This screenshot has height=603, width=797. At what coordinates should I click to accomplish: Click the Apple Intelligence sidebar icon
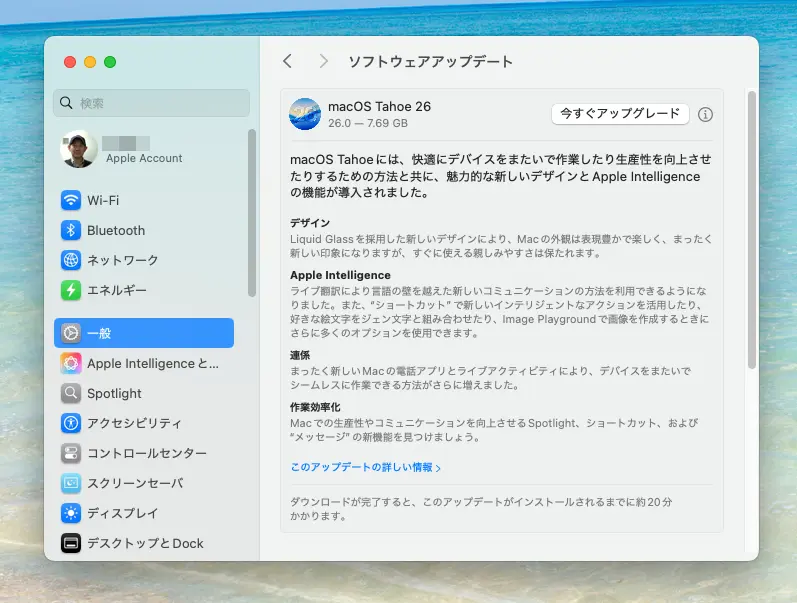[71, 364]
